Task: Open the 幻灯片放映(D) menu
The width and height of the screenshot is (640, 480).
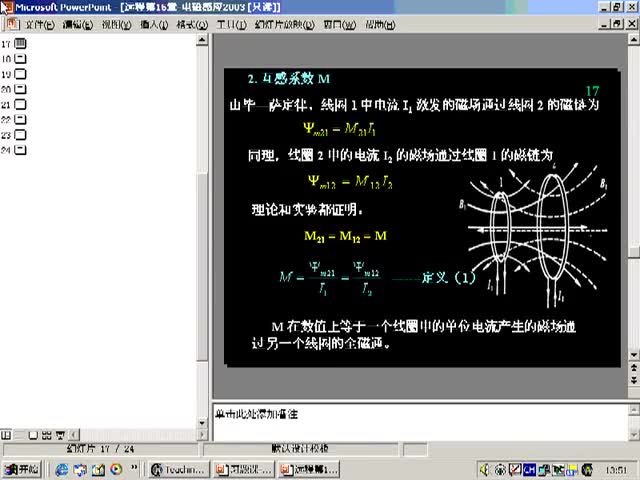Action: 284,25
